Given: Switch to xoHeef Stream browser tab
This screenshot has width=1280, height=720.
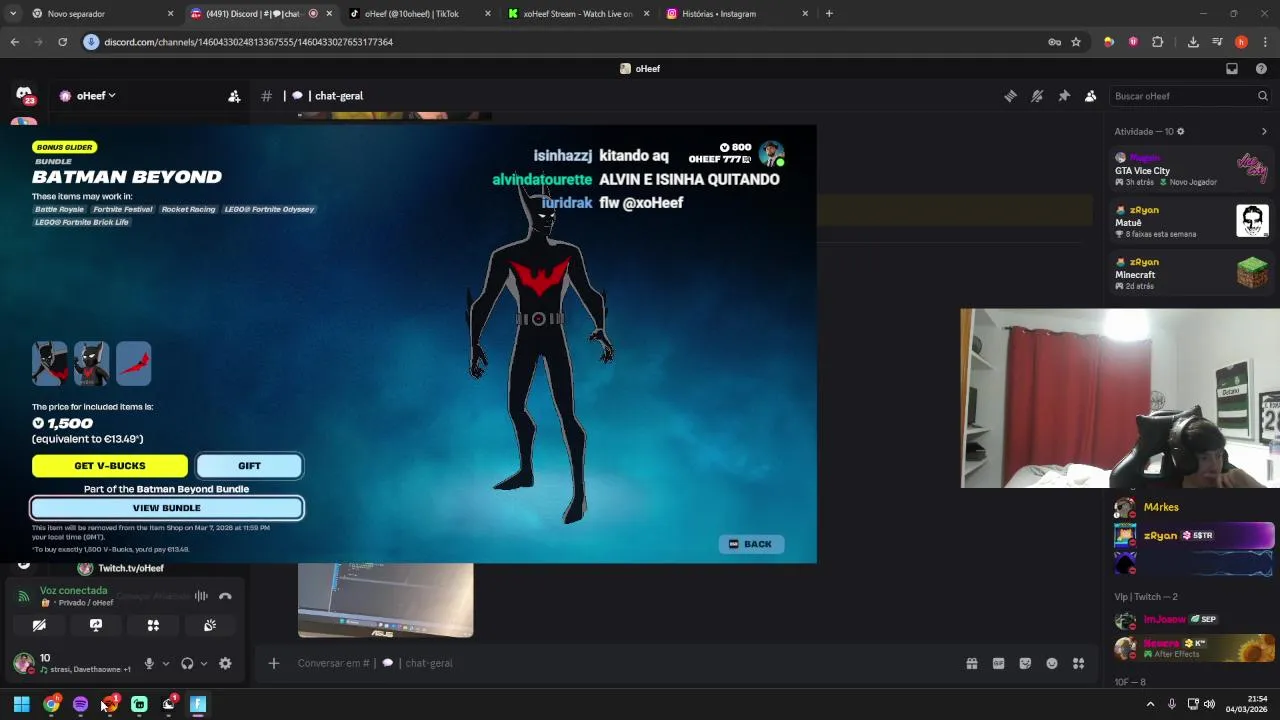Looking at the screenshot, I should (x=577, y=14).
